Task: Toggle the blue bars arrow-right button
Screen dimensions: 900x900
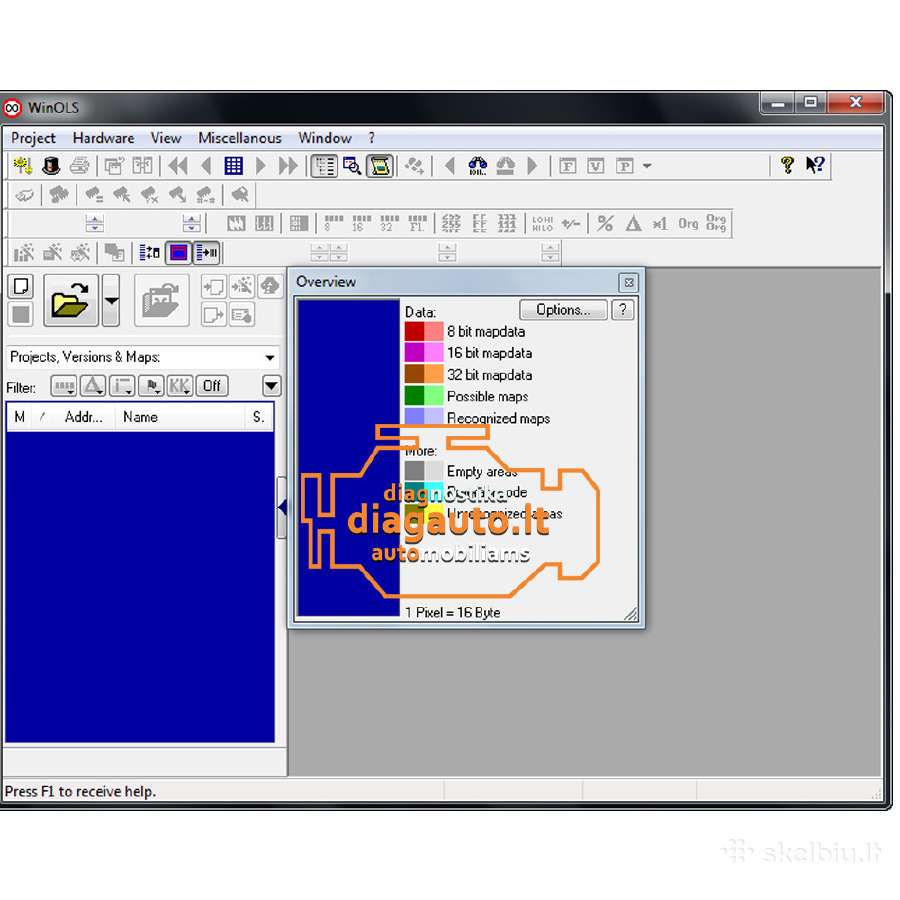Action: tap(207, 253)
